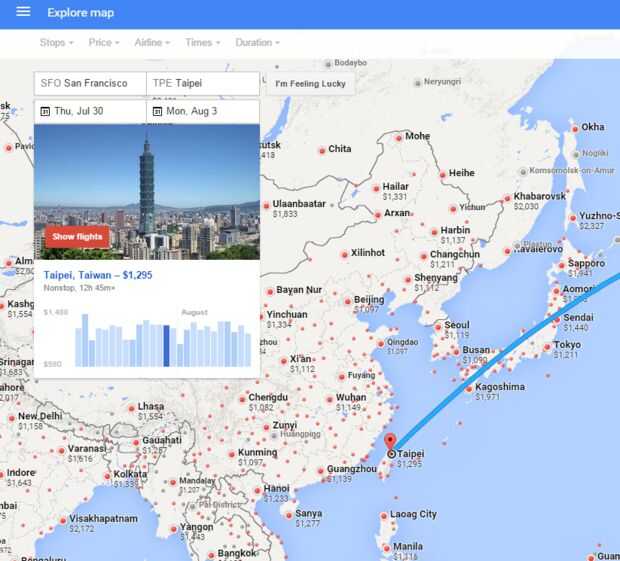Edit the TPE Taipei destination field
Screen dimensions: 620x561
tap(203, 83)
